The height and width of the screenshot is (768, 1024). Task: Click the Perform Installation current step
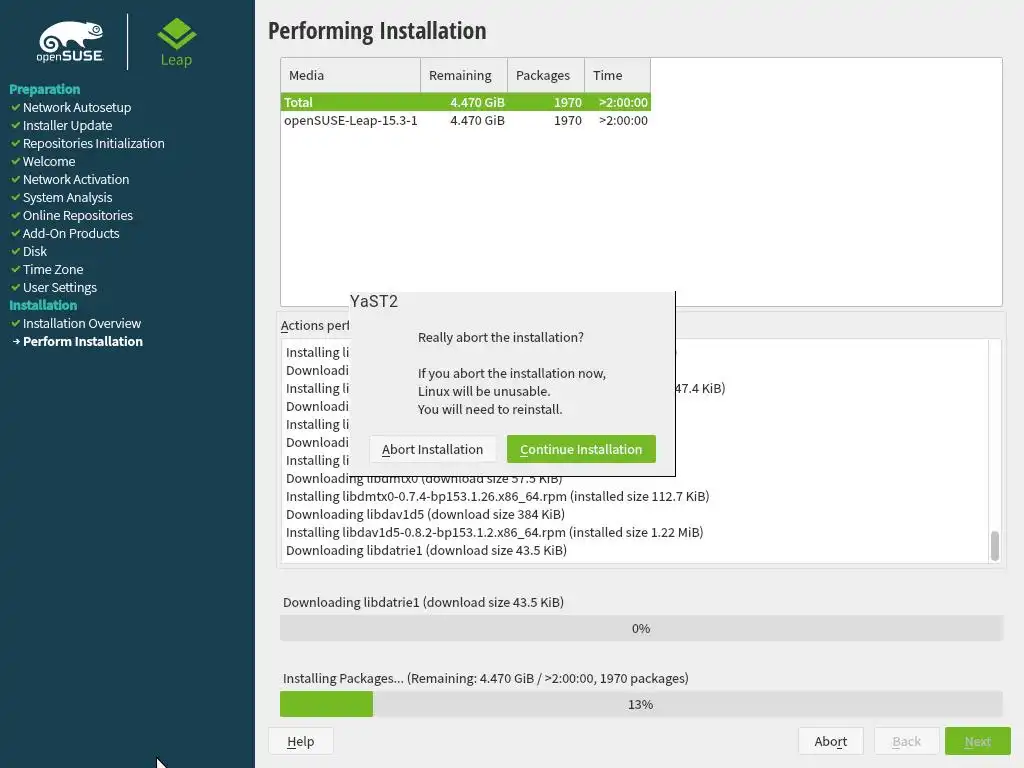(83, 342)
